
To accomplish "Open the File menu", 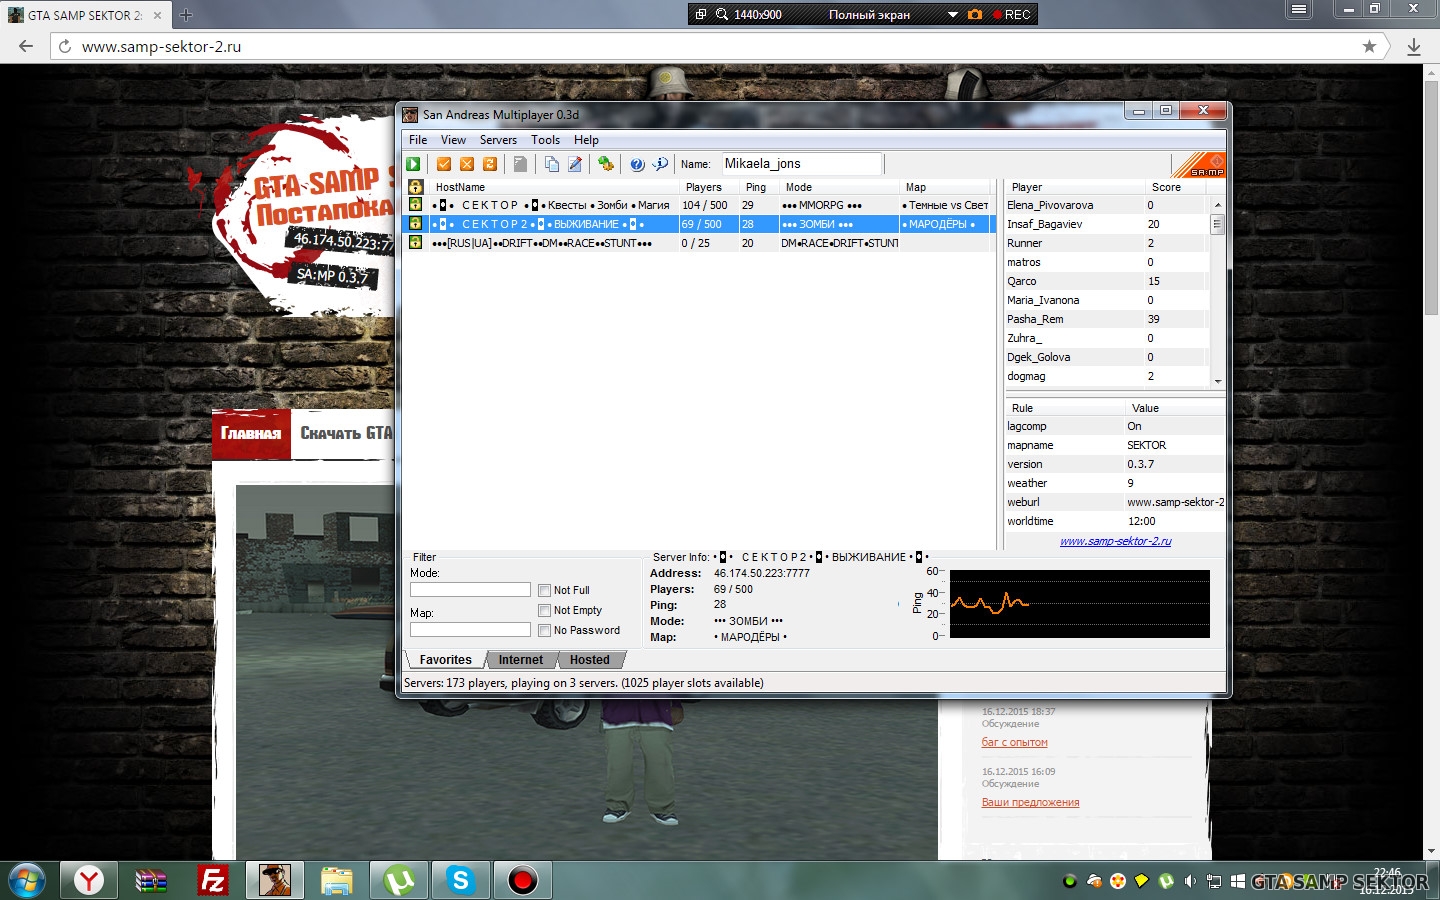I will (x=418, y=140).
